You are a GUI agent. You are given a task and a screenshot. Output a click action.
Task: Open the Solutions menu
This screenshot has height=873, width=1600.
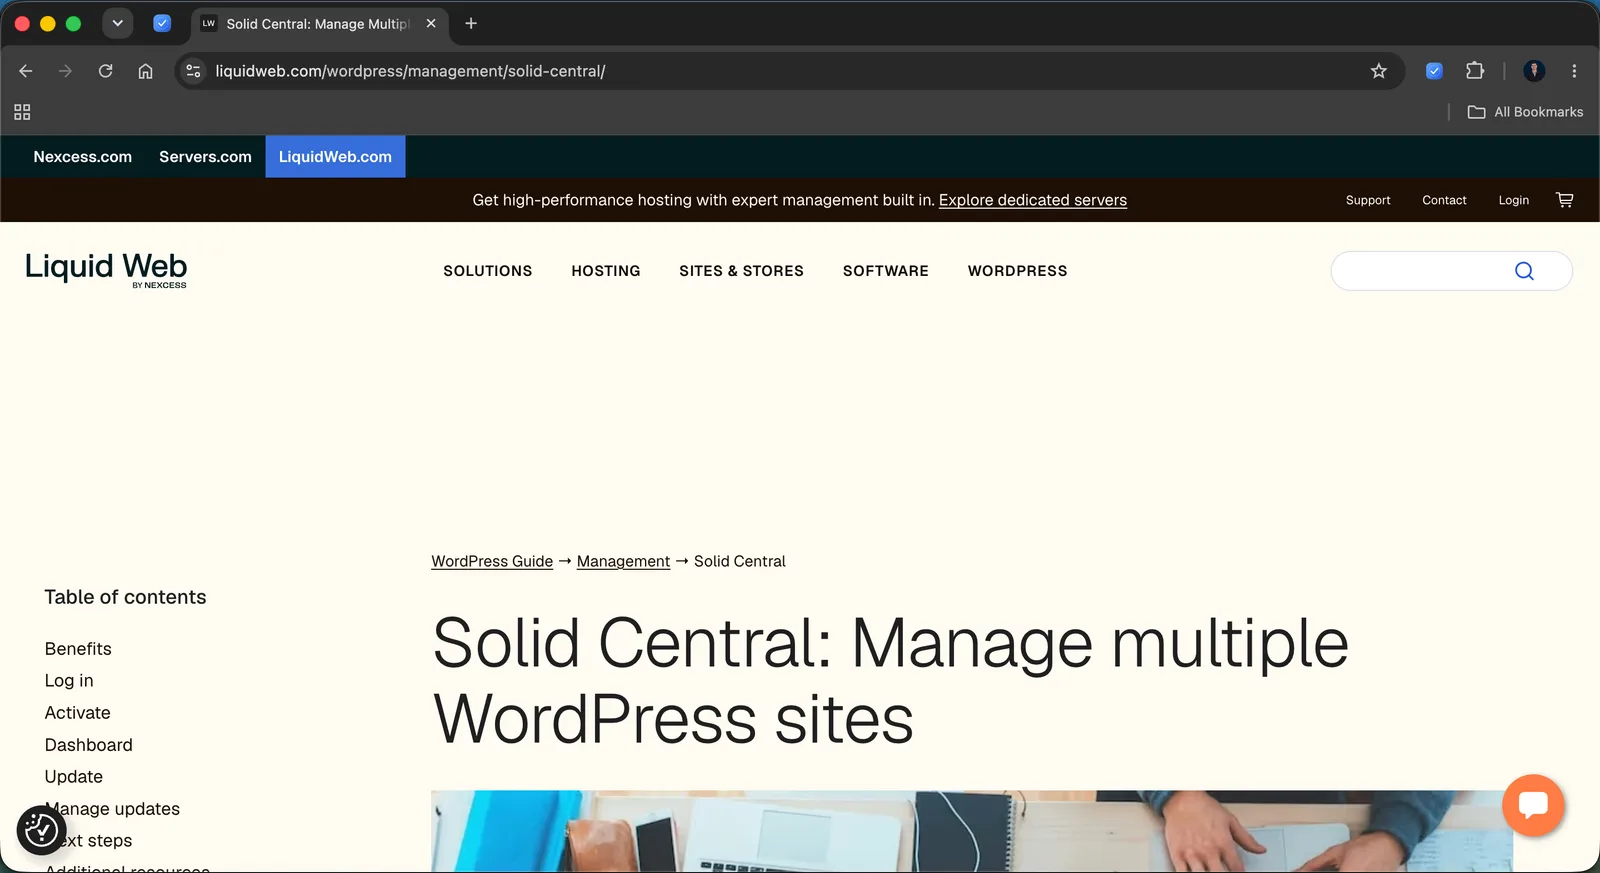488,271
